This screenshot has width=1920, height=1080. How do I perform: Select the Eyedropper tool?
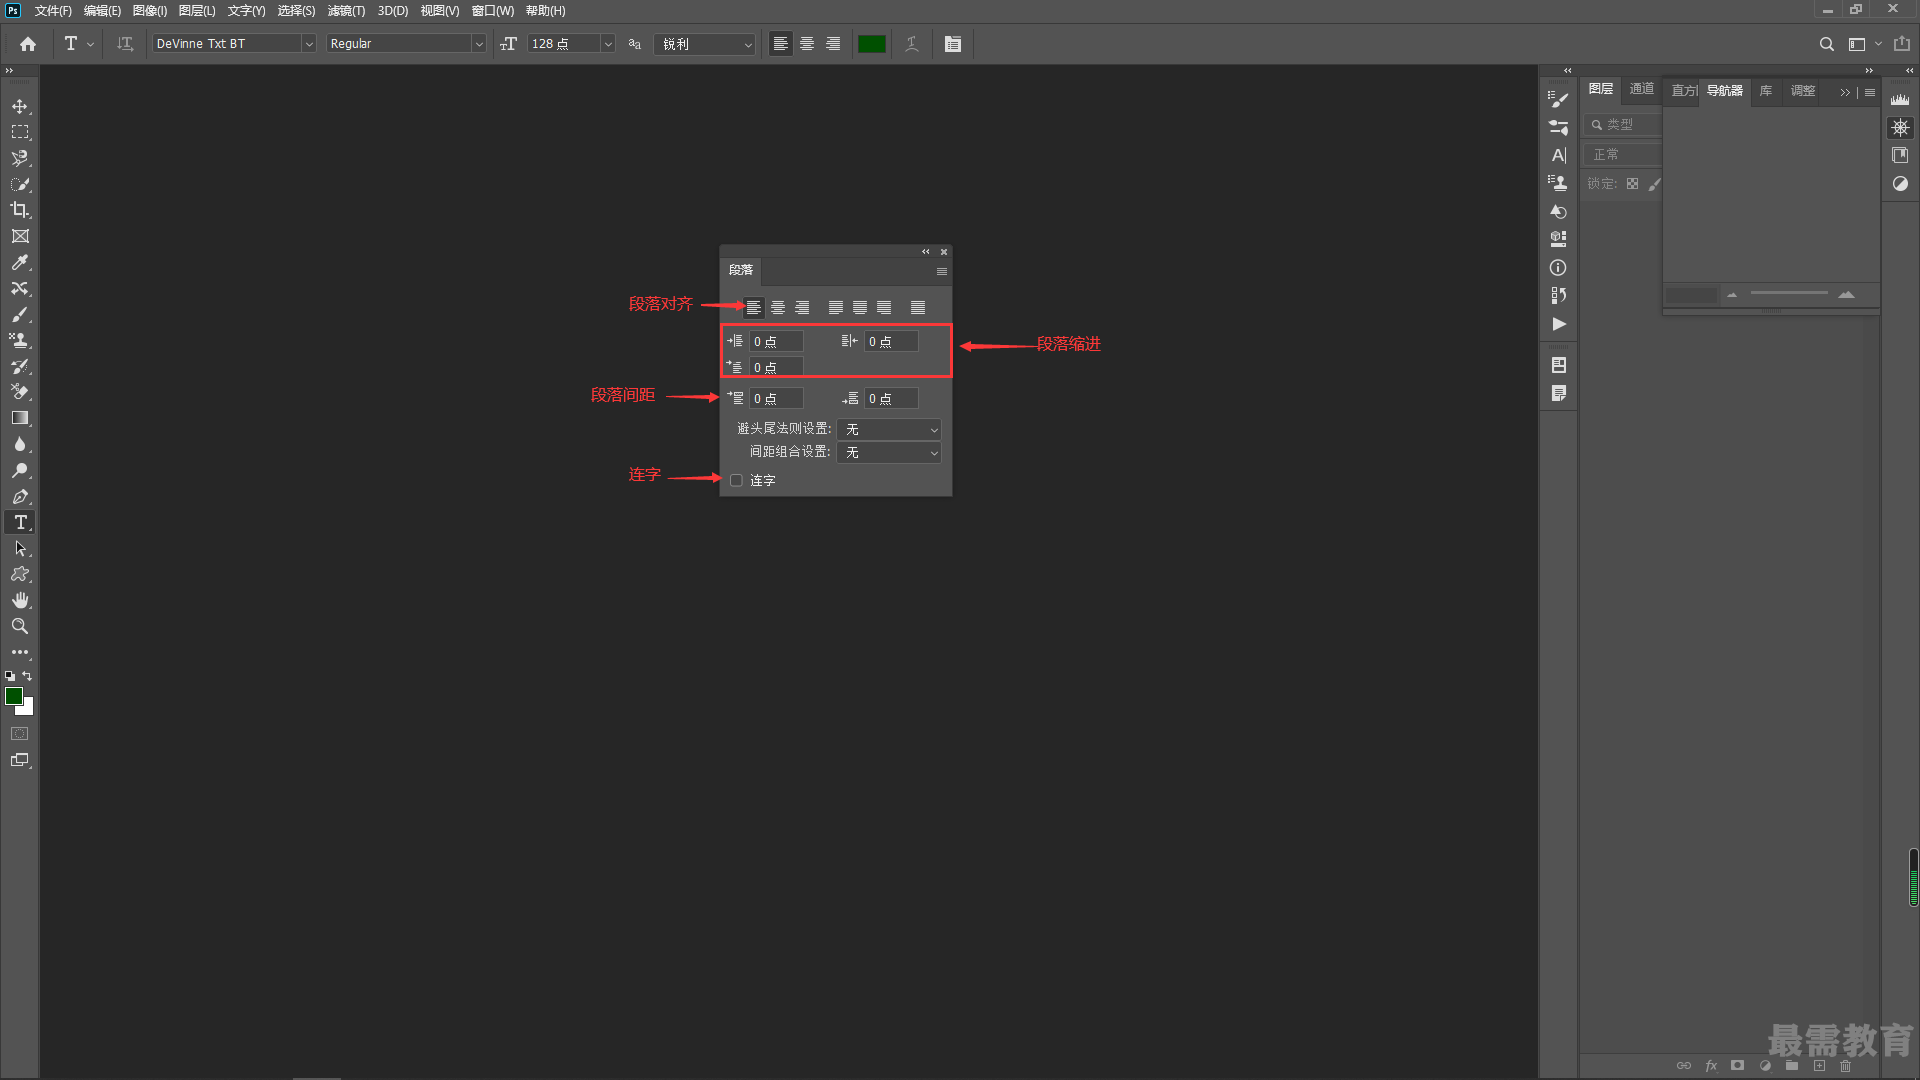tap(20, 262)
